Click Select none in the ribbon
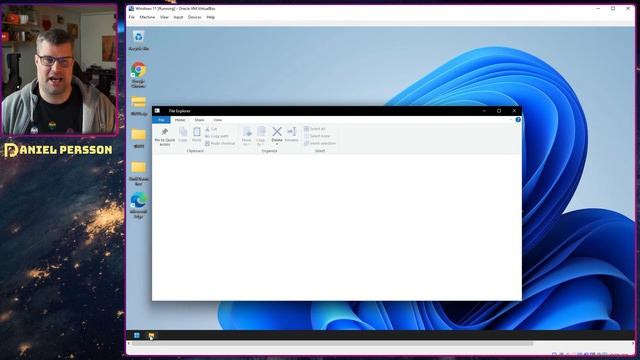This screenshot has width=640, height=360. pos(317,136)
